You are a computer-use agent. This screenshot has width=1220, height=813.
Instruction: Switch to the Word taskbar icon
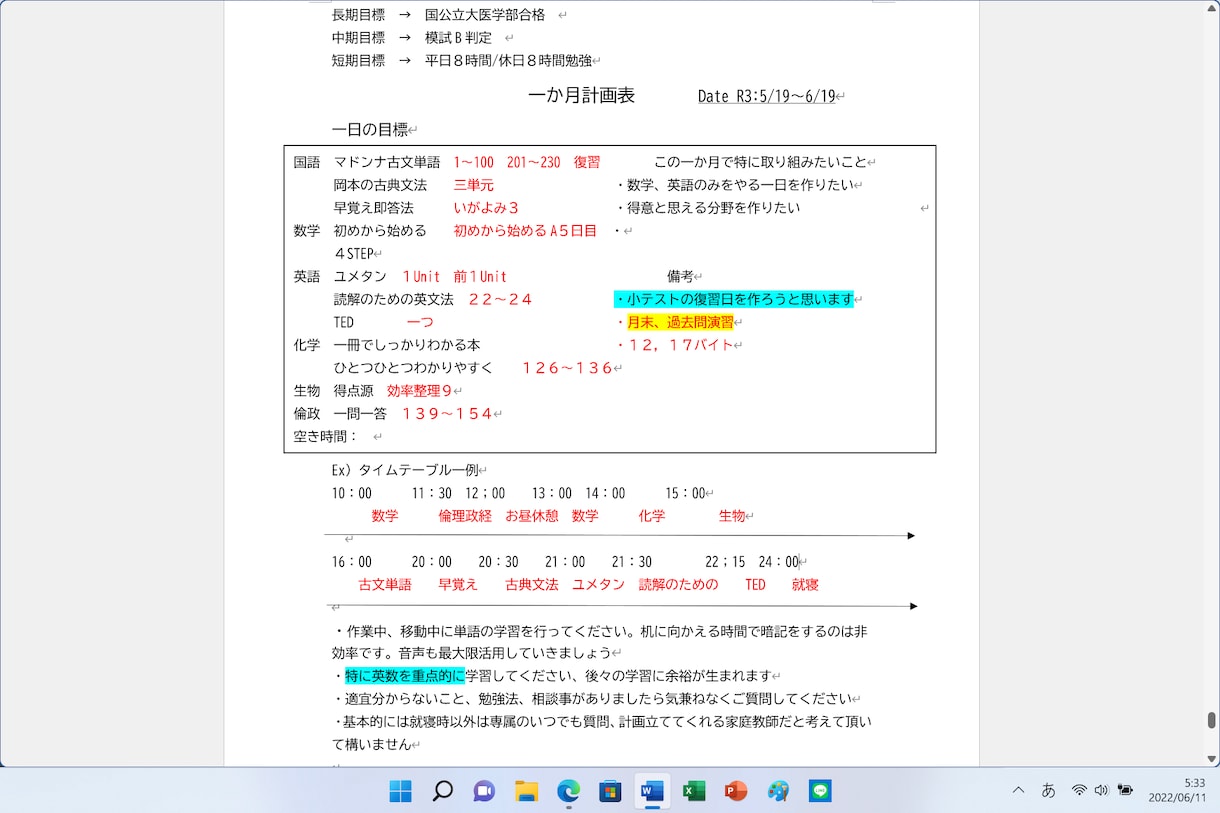(652, 791)
